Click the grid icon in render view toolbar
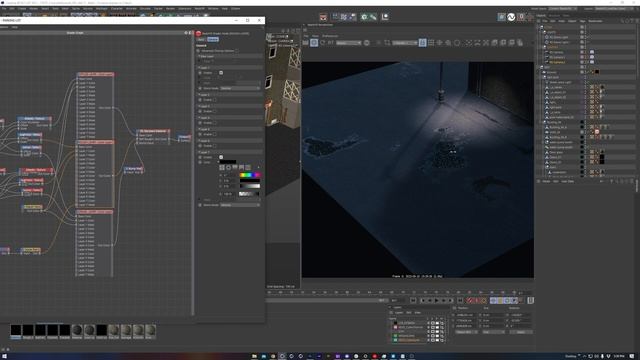 tap(431, 42)
